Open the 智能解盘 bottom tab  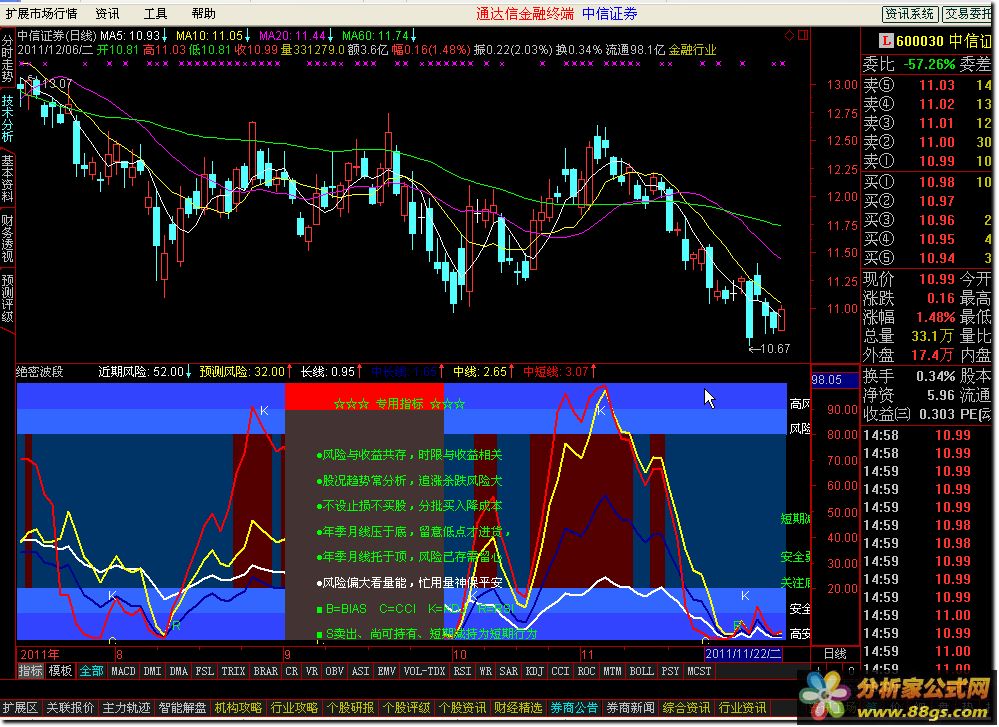pyautogui.click(x=182, y=708)
